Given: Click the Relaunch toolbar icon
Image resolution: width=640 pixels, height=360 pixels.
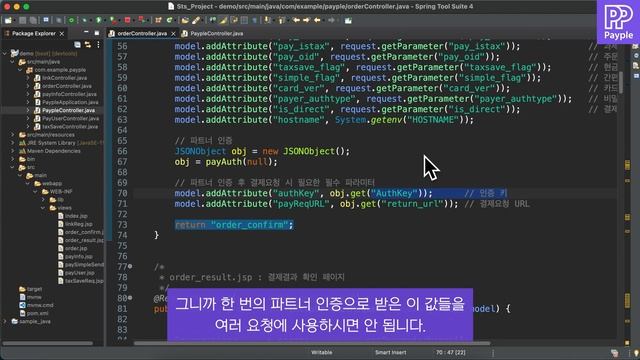Looking at the screenshot, I should point(142,20).
